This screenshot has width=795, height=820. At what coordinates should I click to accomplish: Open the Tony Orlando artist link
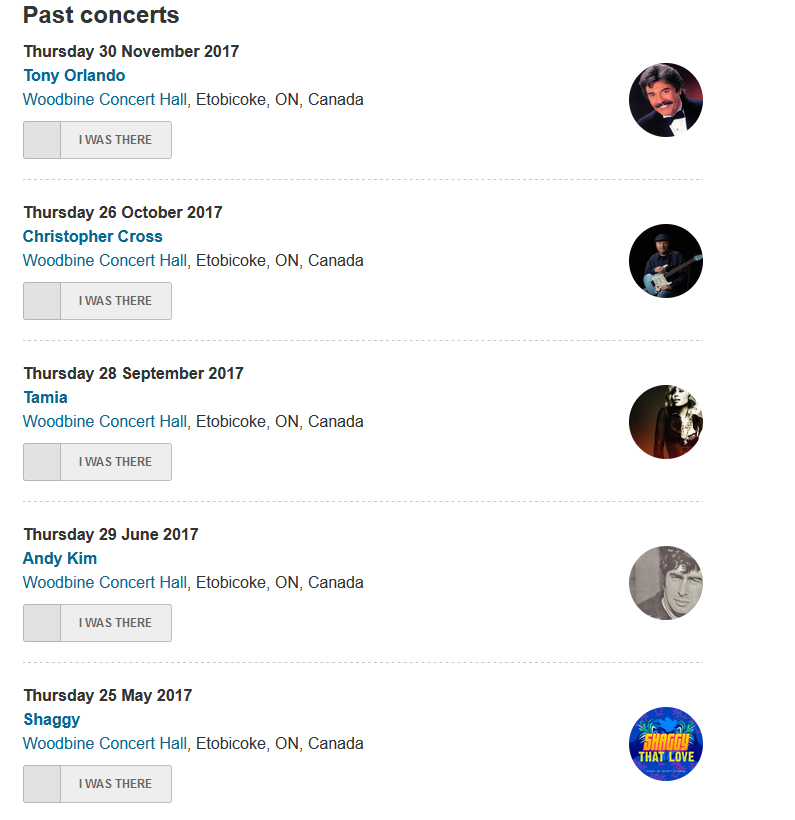click(74, 76)
